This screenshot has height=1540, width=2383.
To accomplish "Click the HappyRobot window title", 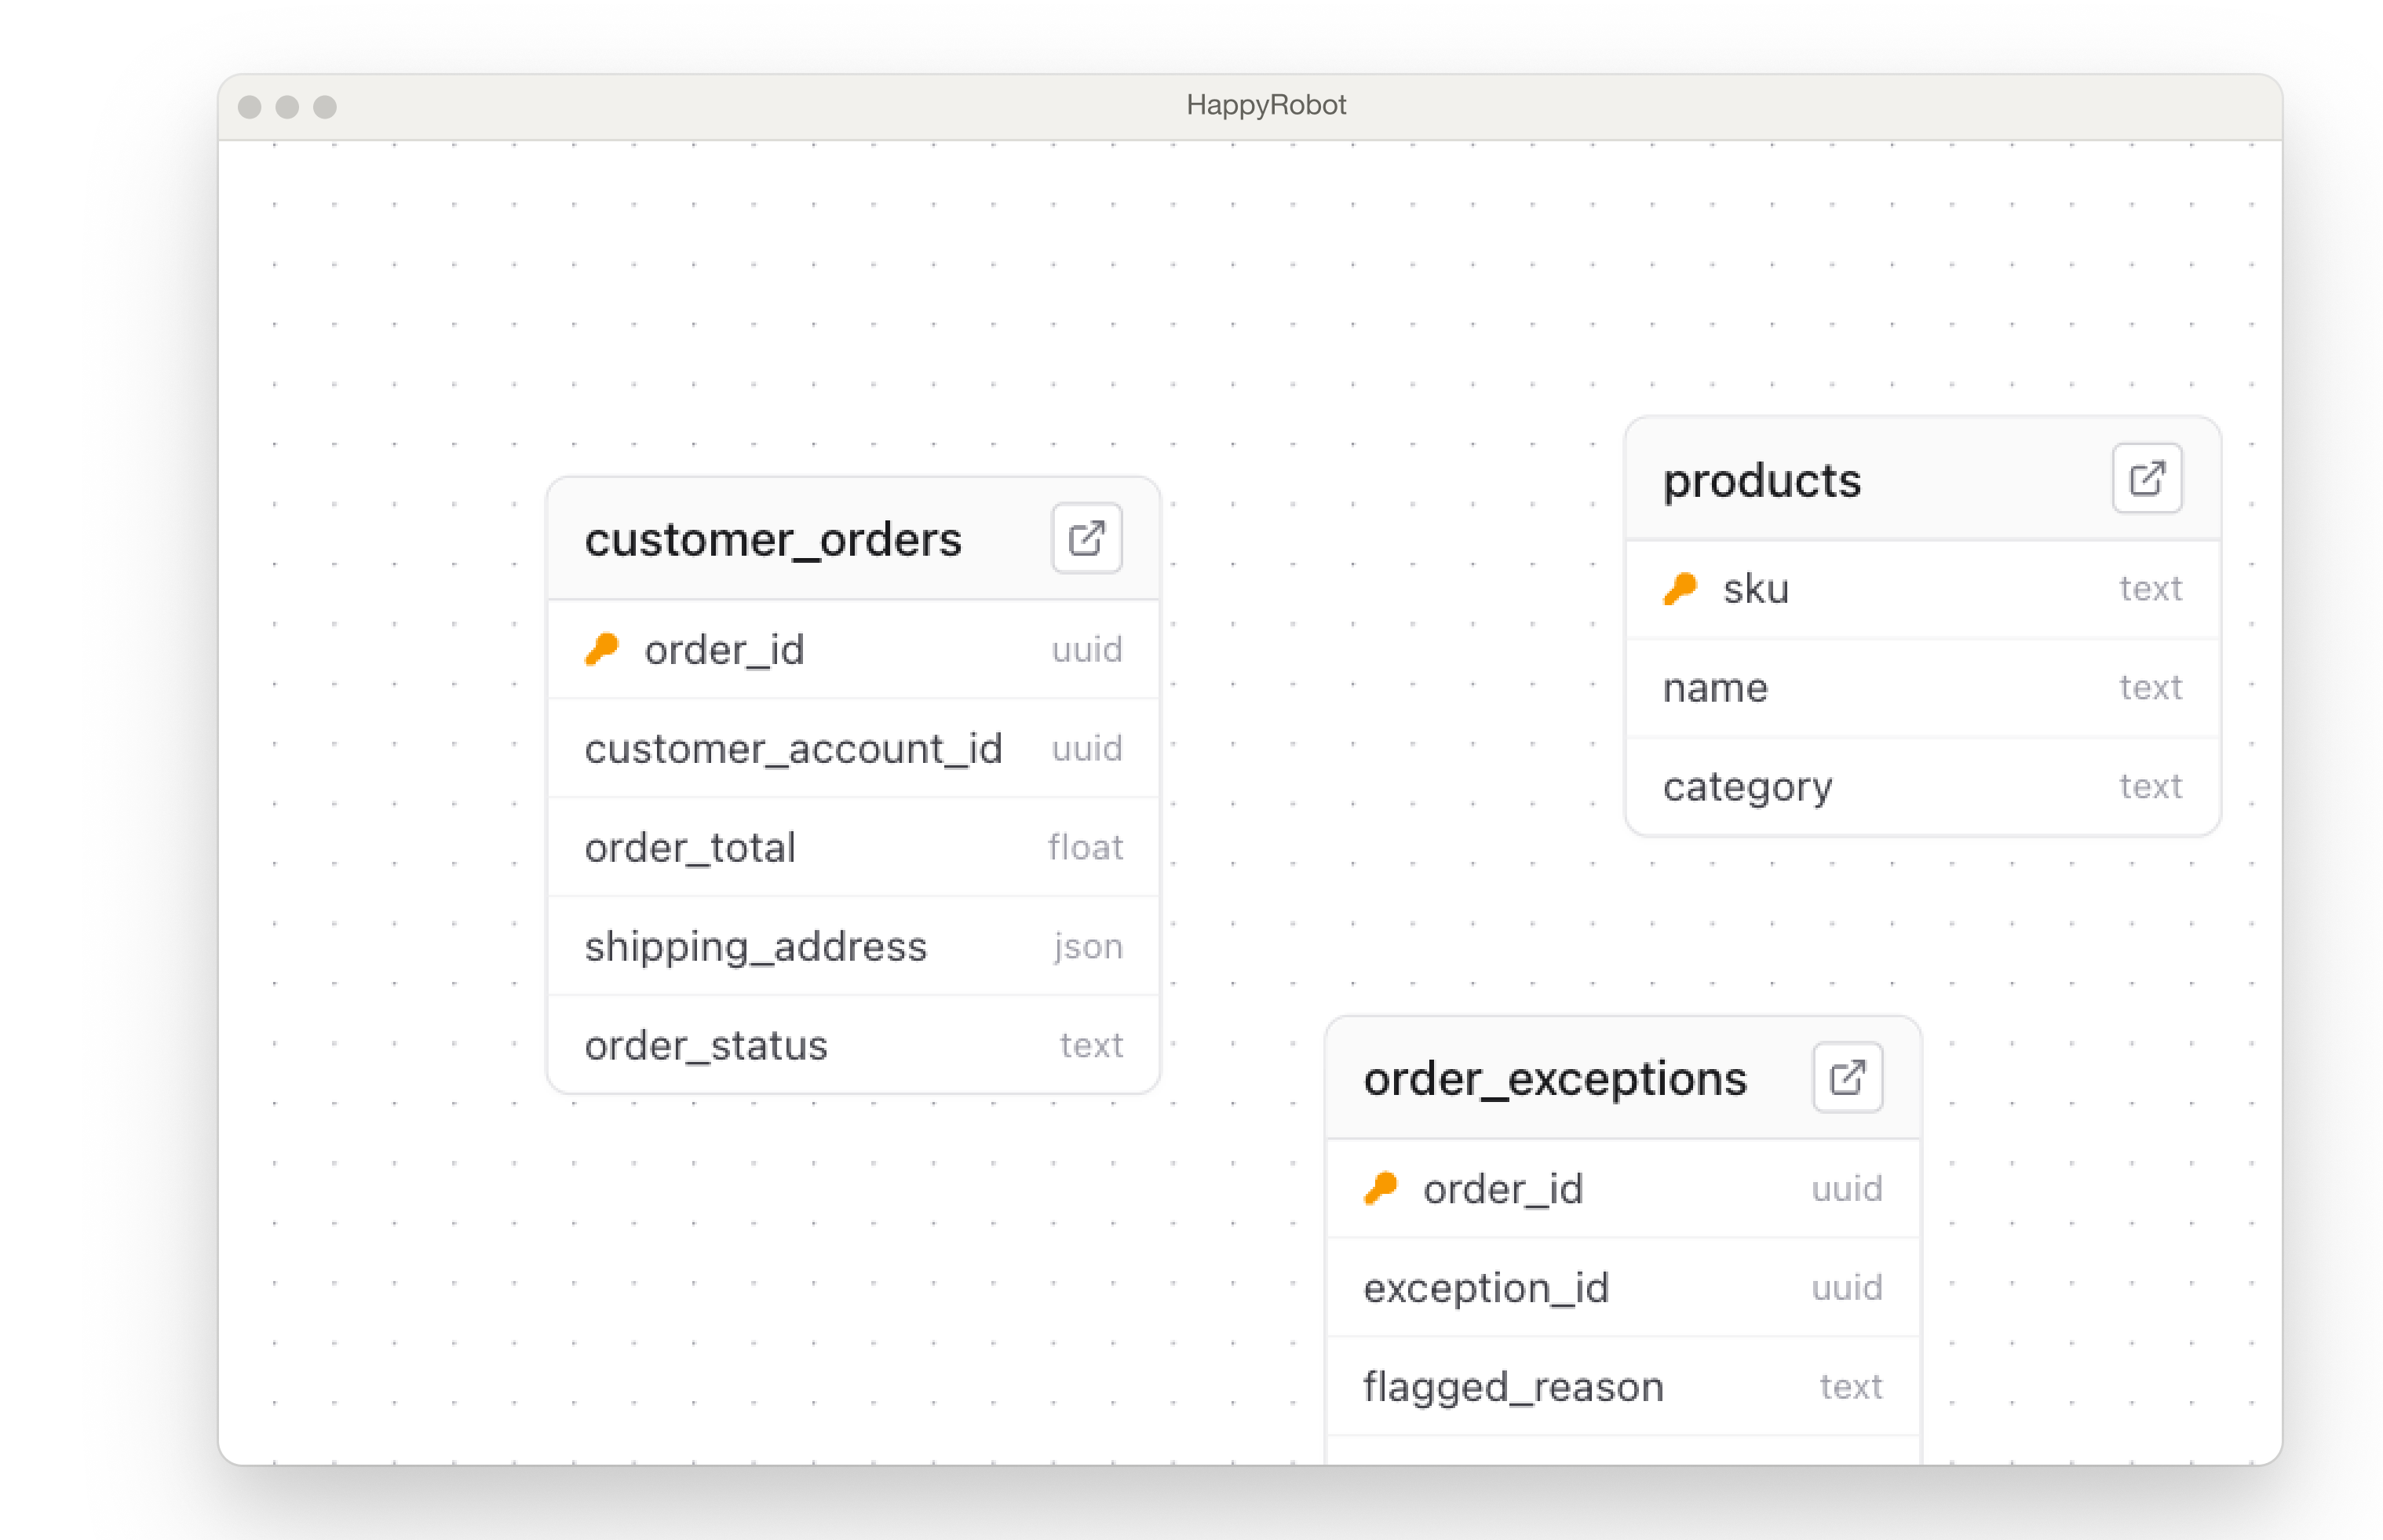I will click(x=1265, y=105).
